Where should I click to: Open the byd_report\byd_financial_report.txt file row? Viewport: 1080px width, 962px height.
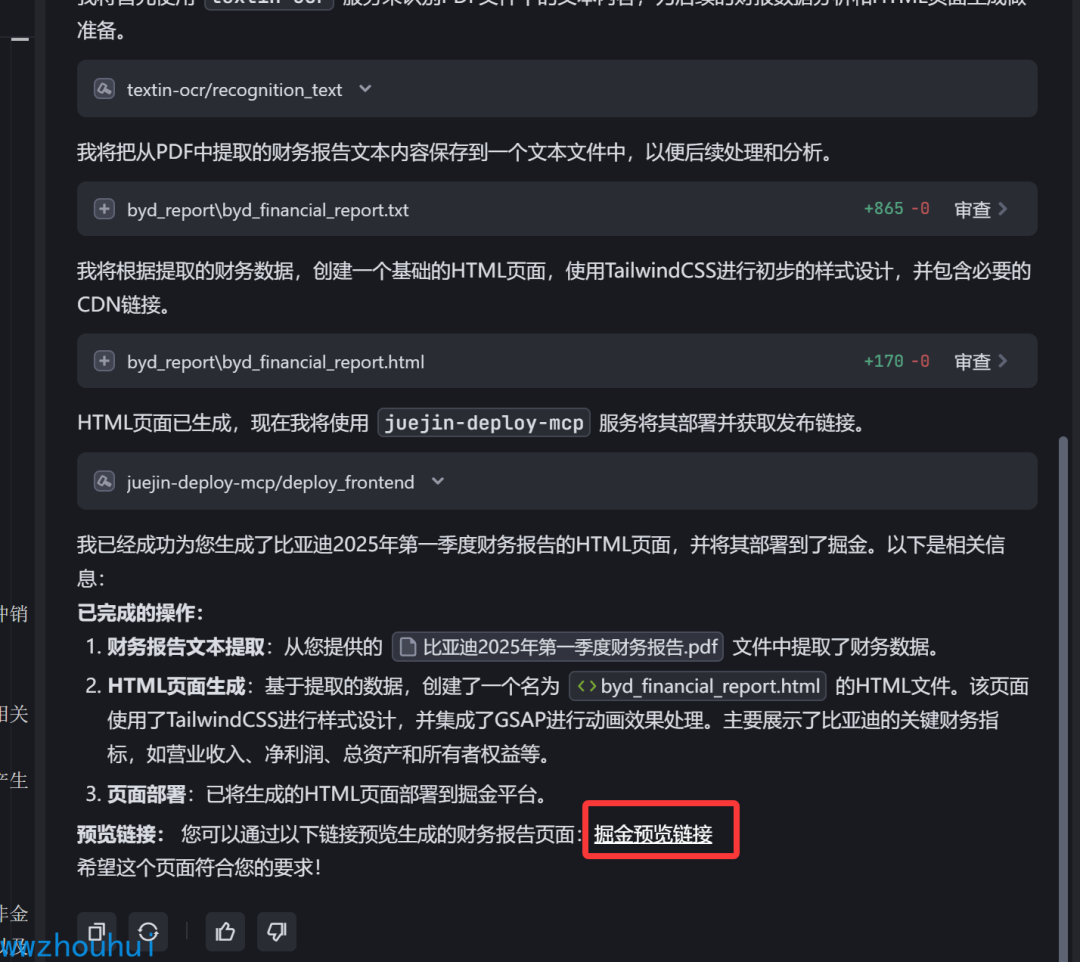click(557, 209)
